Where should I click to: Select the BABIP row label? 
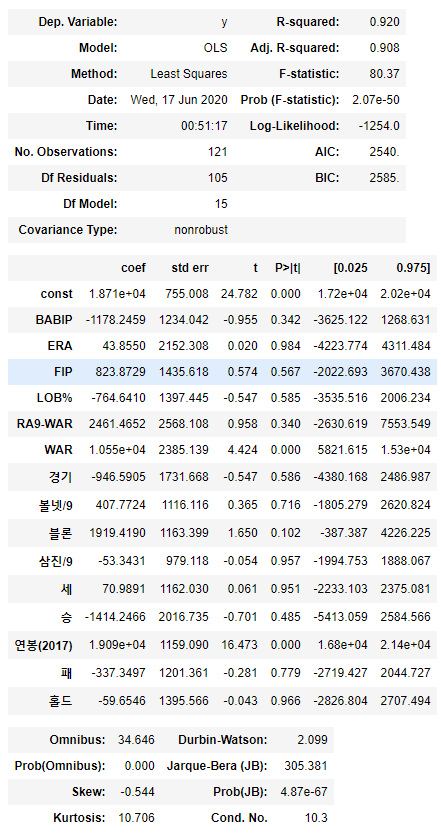click(x=54, y=320)
